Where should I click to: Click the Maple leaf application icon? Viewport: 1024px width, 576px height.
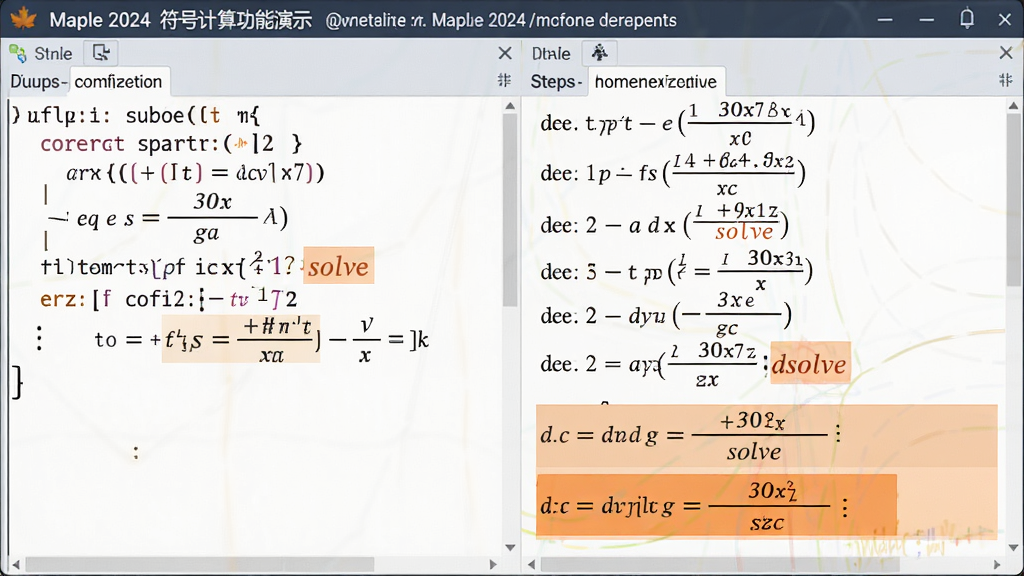[x=24, y=19]
